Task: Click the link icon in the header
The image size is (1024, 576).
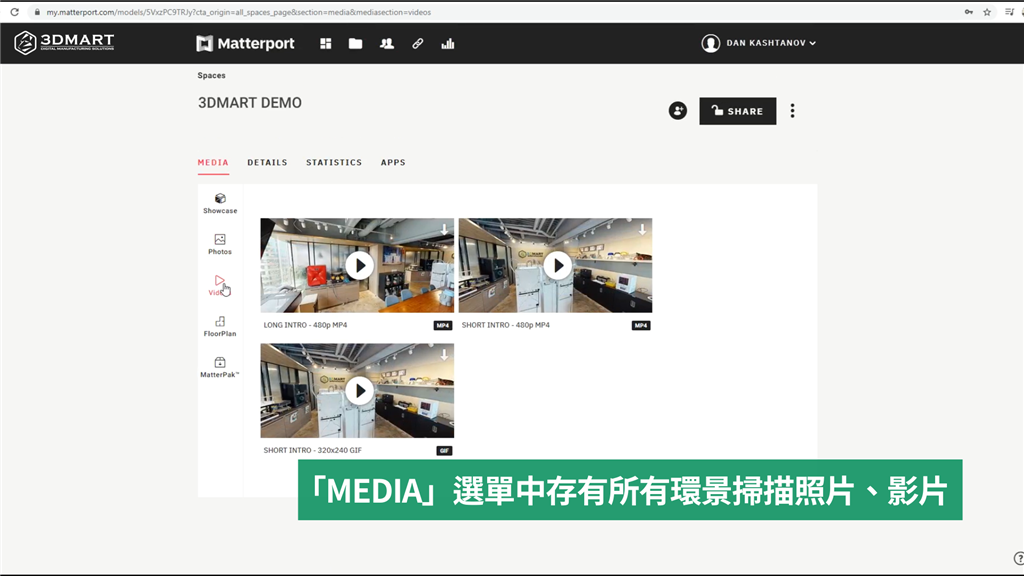Action: (417, 44)
